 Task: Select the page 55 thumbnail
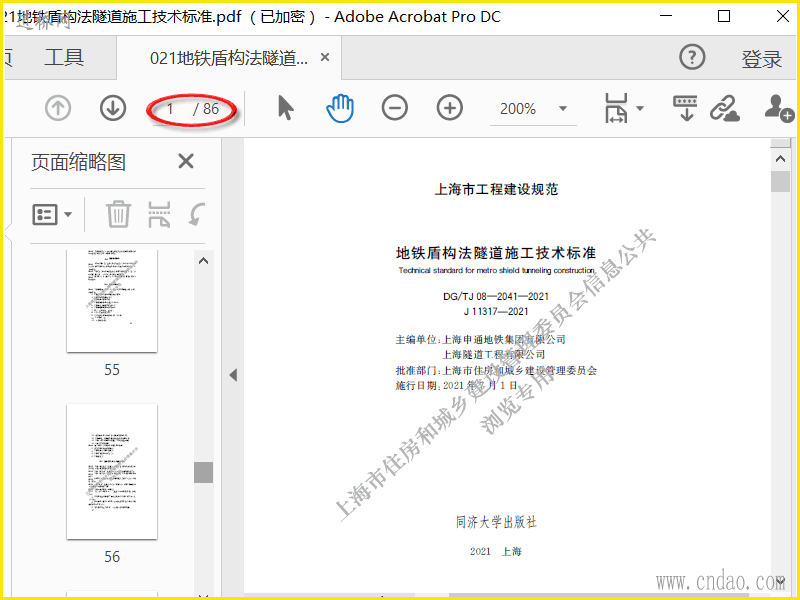[112, 301]
